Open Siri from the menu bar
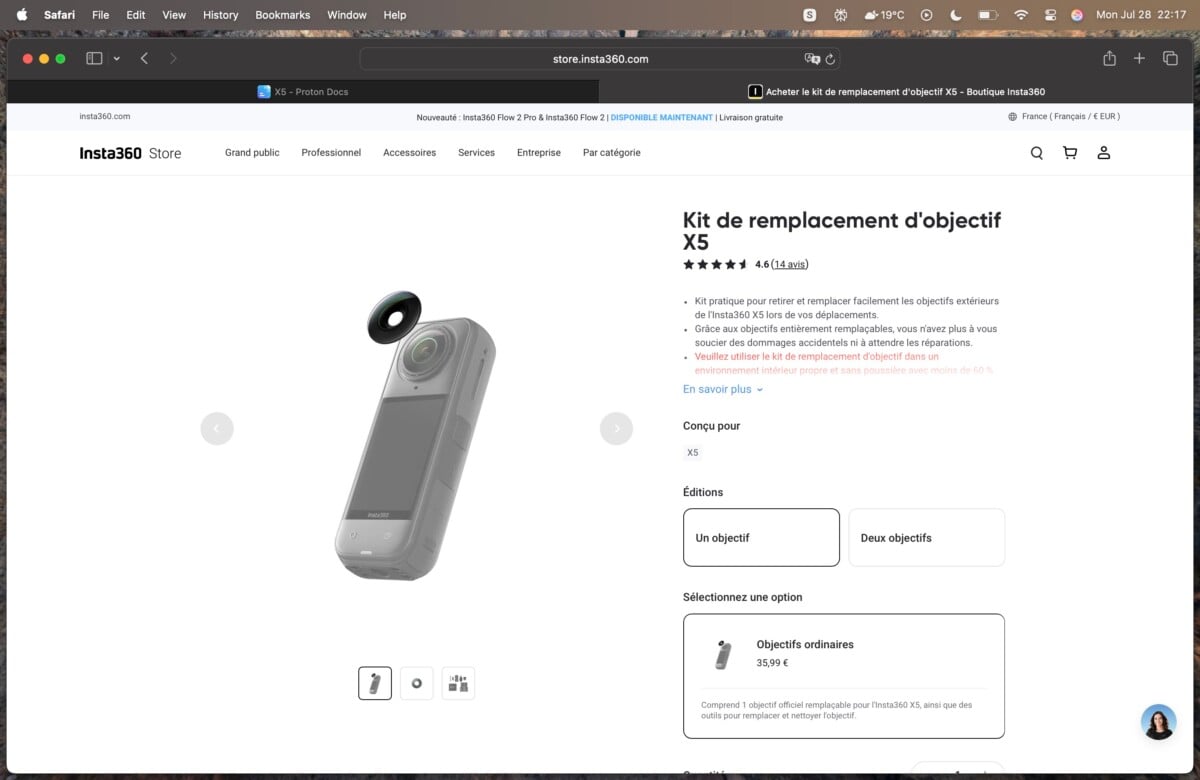This screenshot has width=1200, height=780. click(x=1077, y=15)
